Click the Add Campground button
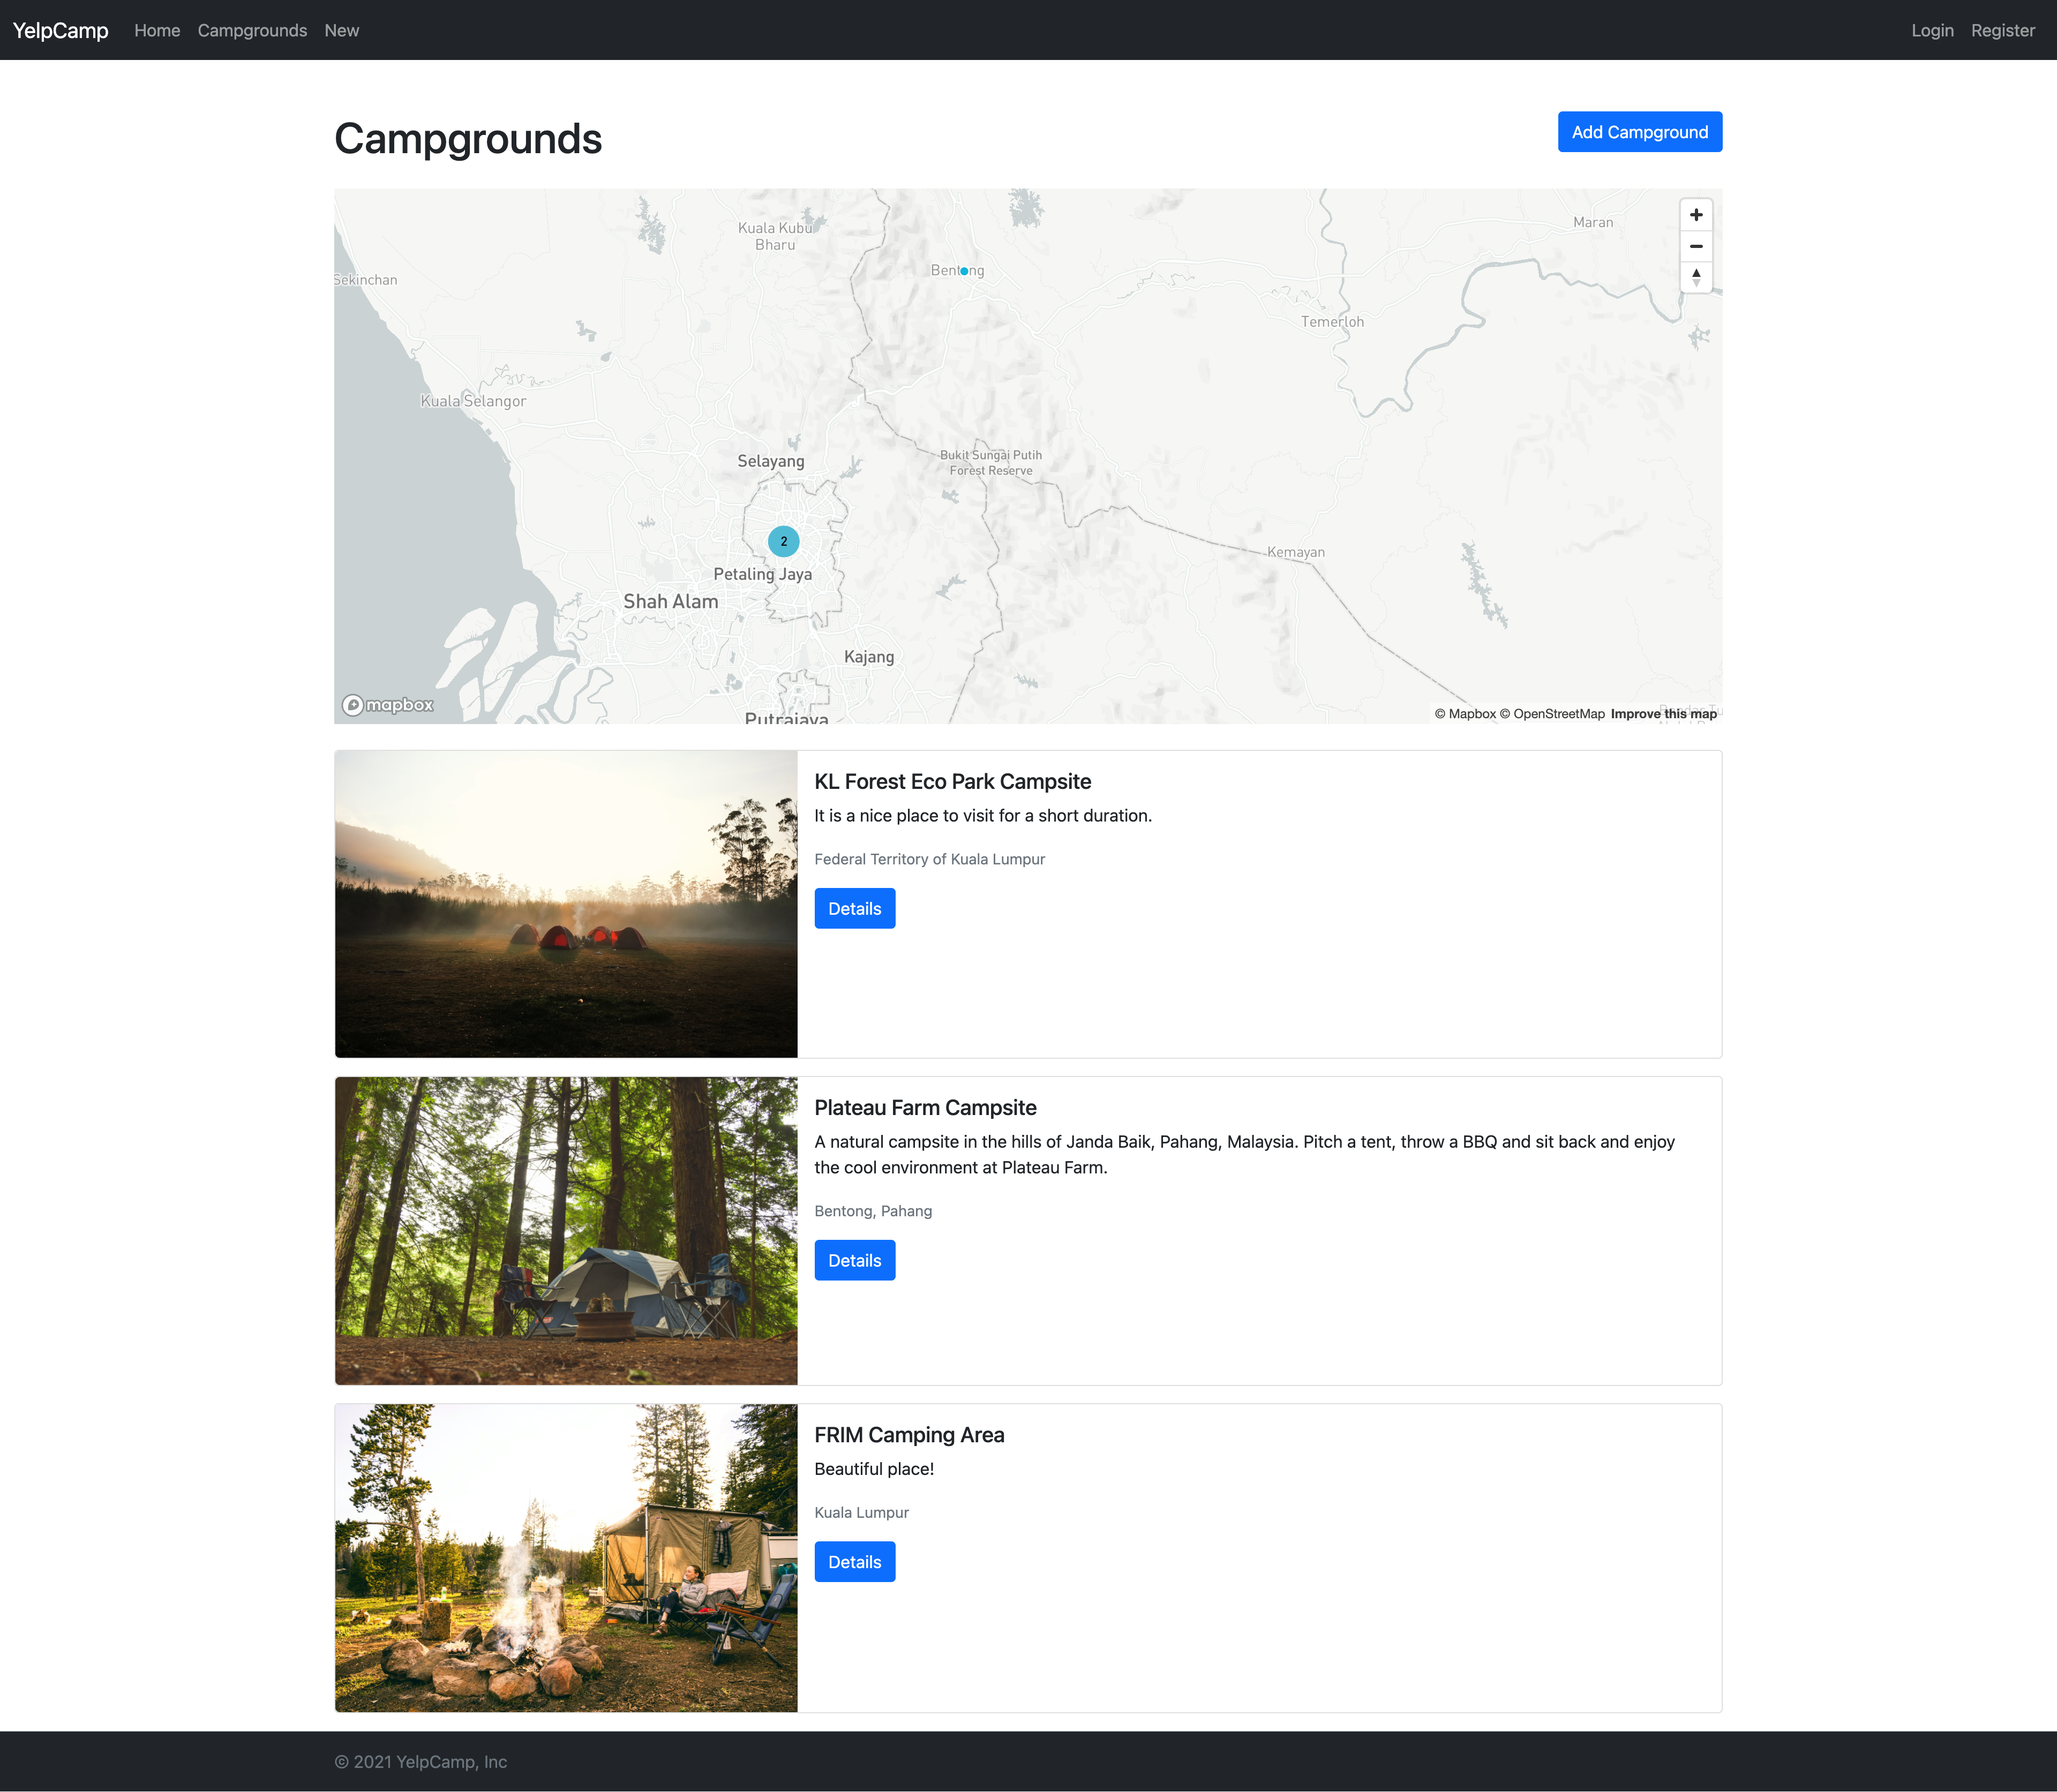The width and height of the screenshot is (2057, 1792). click(x=1639, y=132)
